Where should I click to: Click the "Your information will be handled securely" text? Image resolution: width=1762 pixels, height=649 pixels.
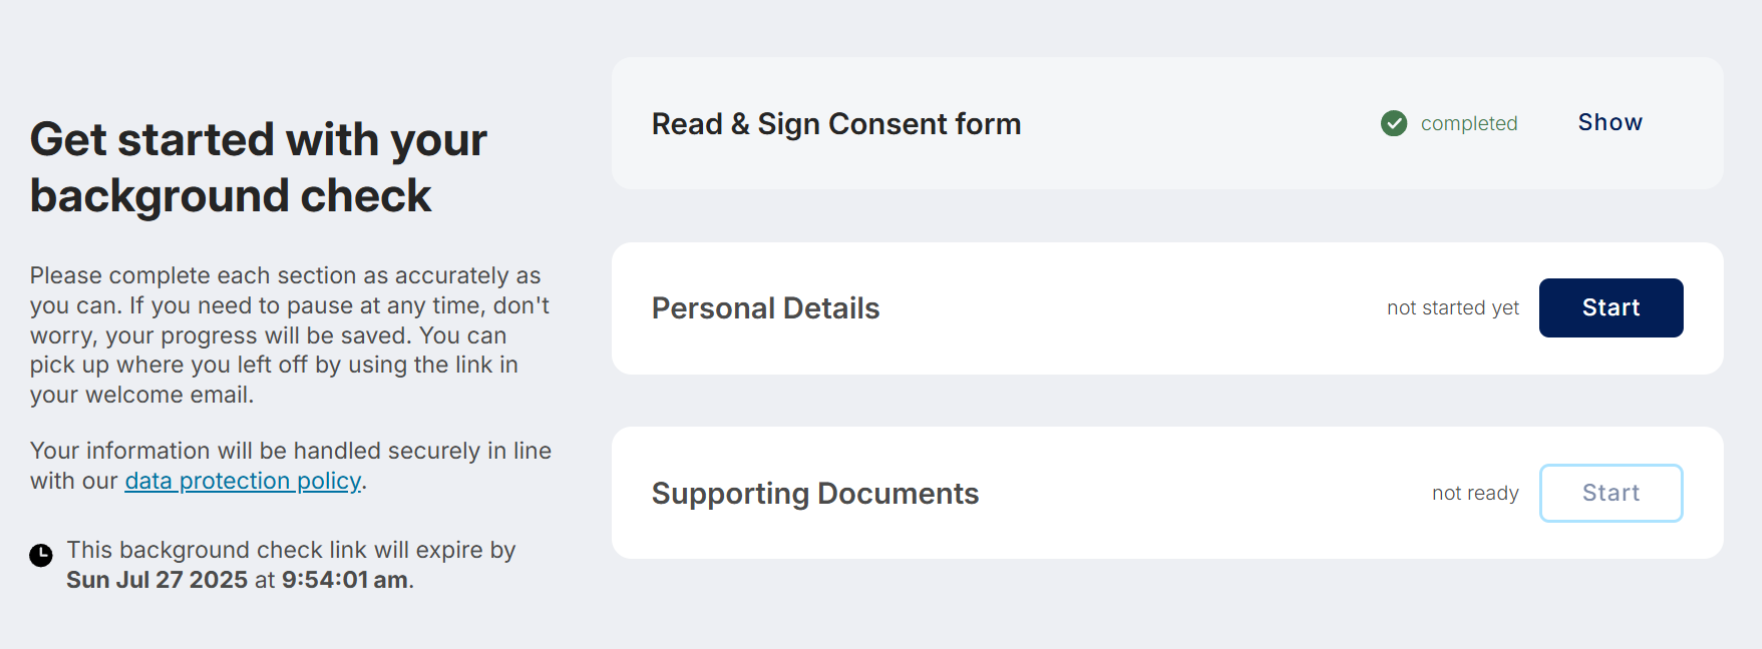tap(290, 451)
